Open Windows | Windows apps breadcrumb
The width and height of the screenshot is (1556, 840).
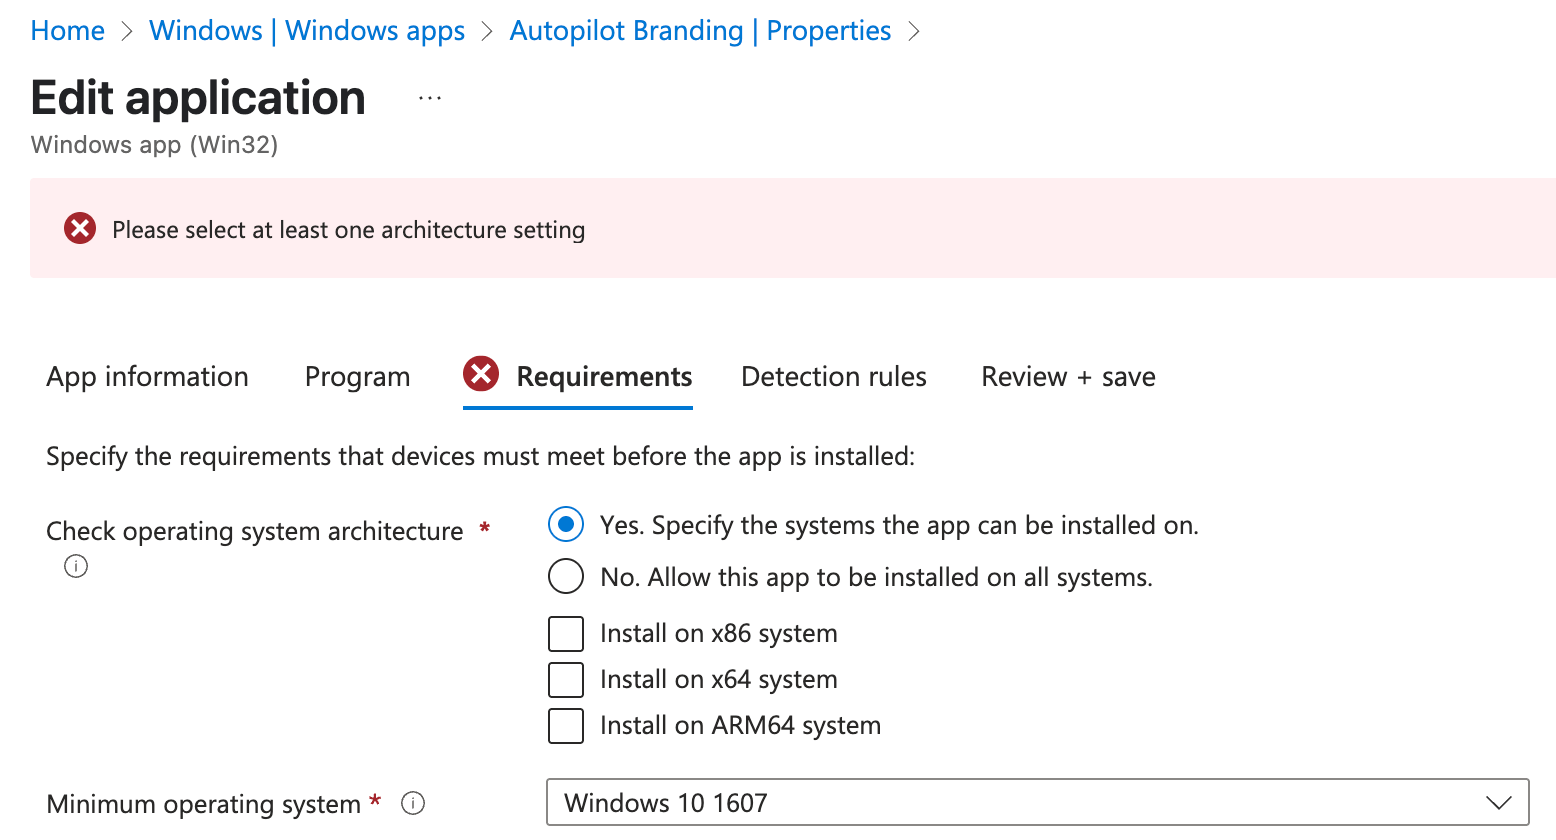pos(307,31)
